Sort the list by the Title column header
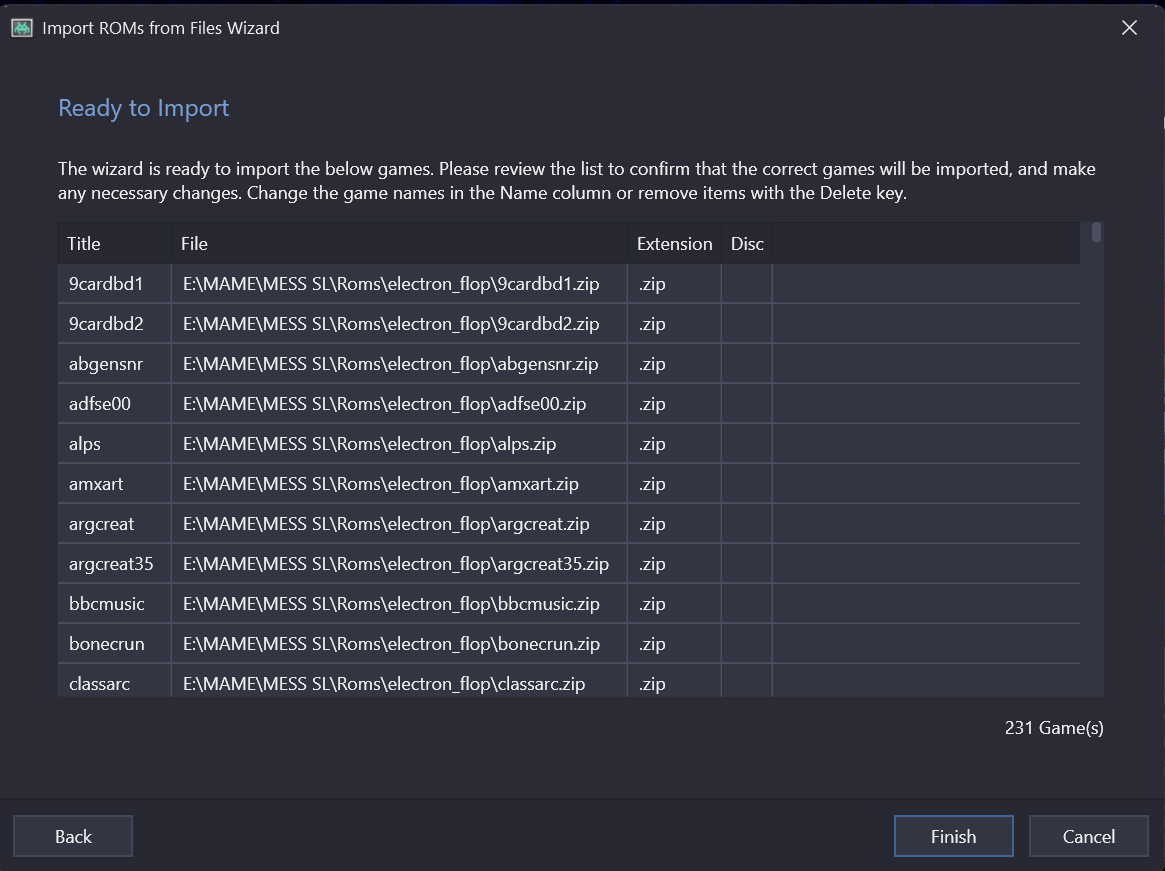This screenshot has width=1165, height=871. click(x=84, y=244)
